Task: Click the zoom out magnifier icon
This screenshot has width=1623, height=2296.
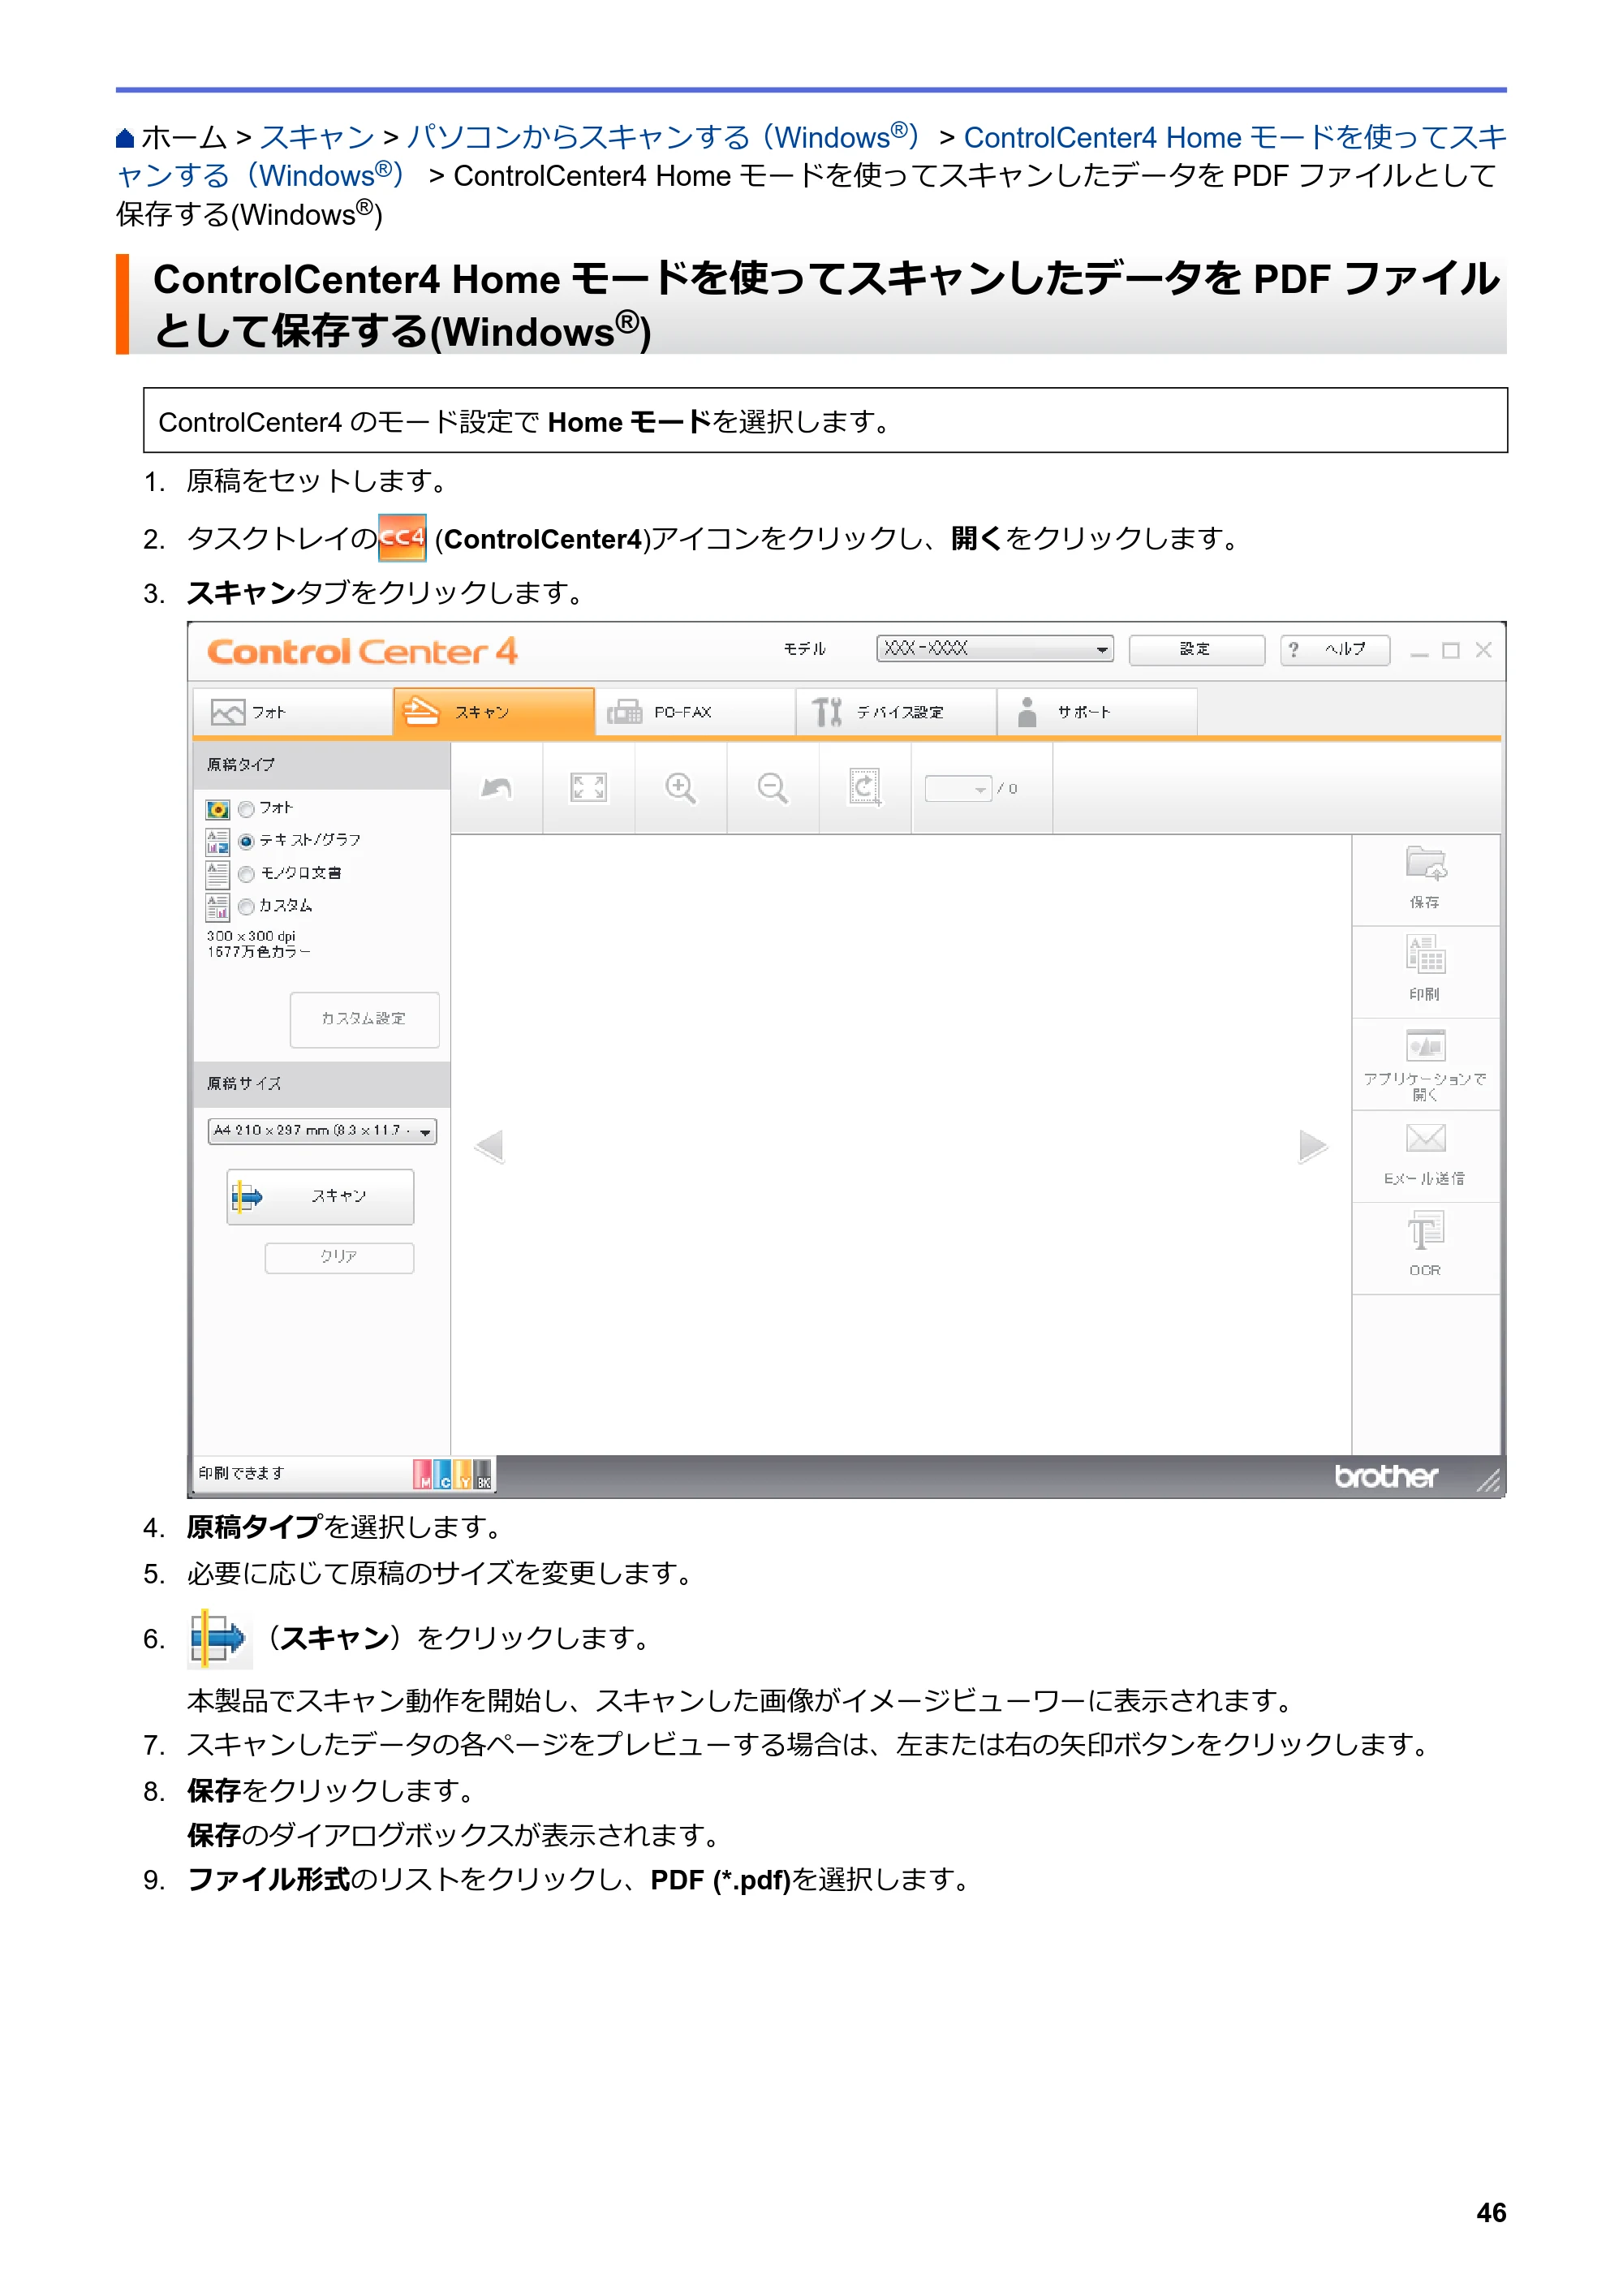Action: (772, 788)
